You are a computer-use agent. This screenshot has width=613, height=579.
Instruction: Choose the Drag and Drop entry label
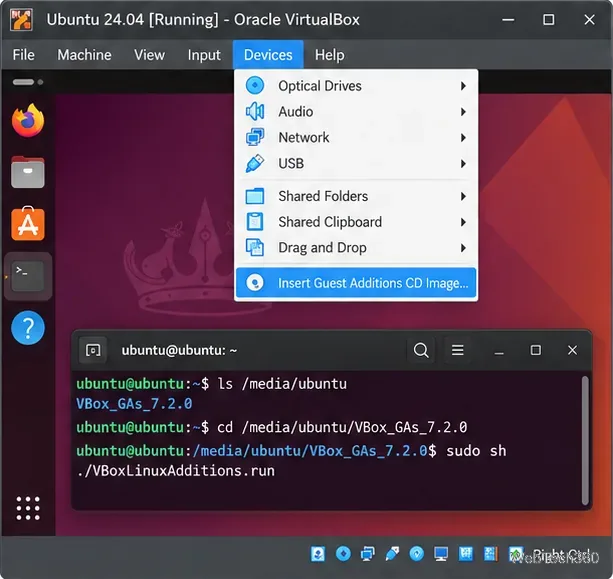click(x=322, y=248)
